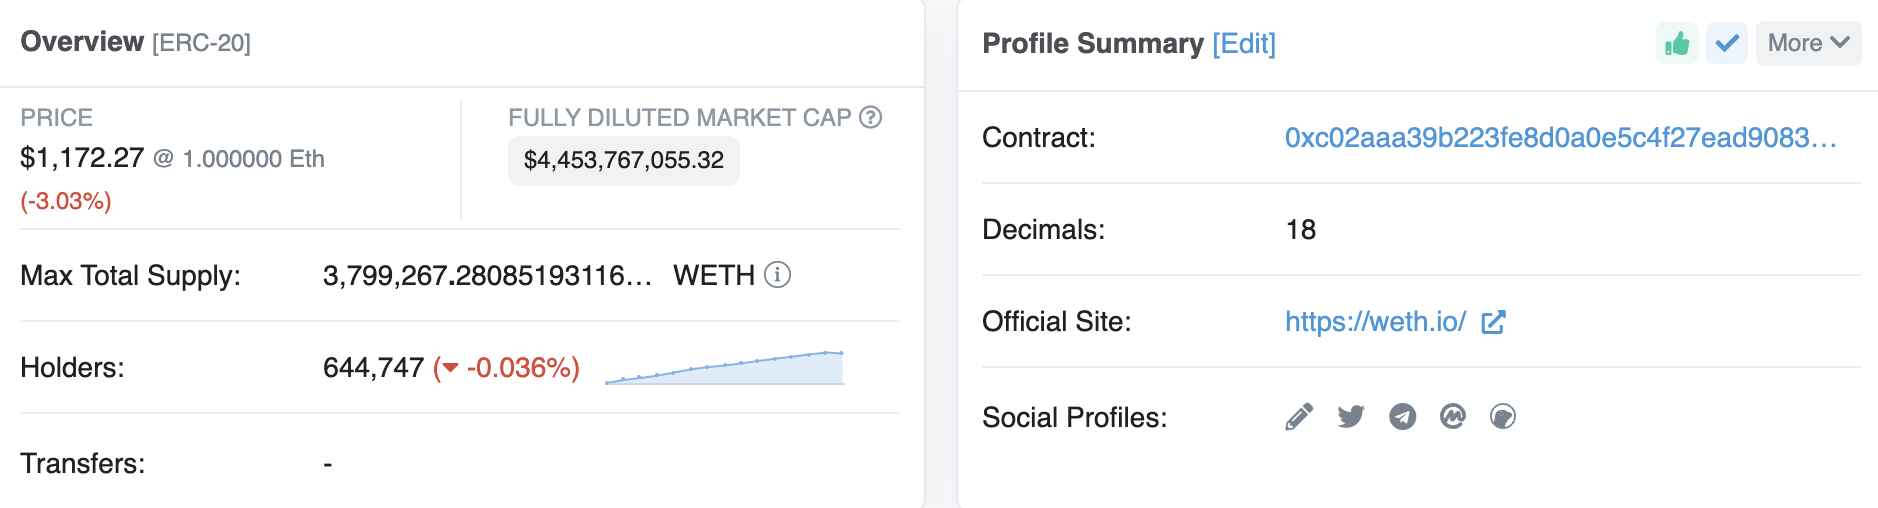Open the CoinMarketCap social profile icon
The height and width of the screenshot is (508, 1878).
tap(1453, 417)
